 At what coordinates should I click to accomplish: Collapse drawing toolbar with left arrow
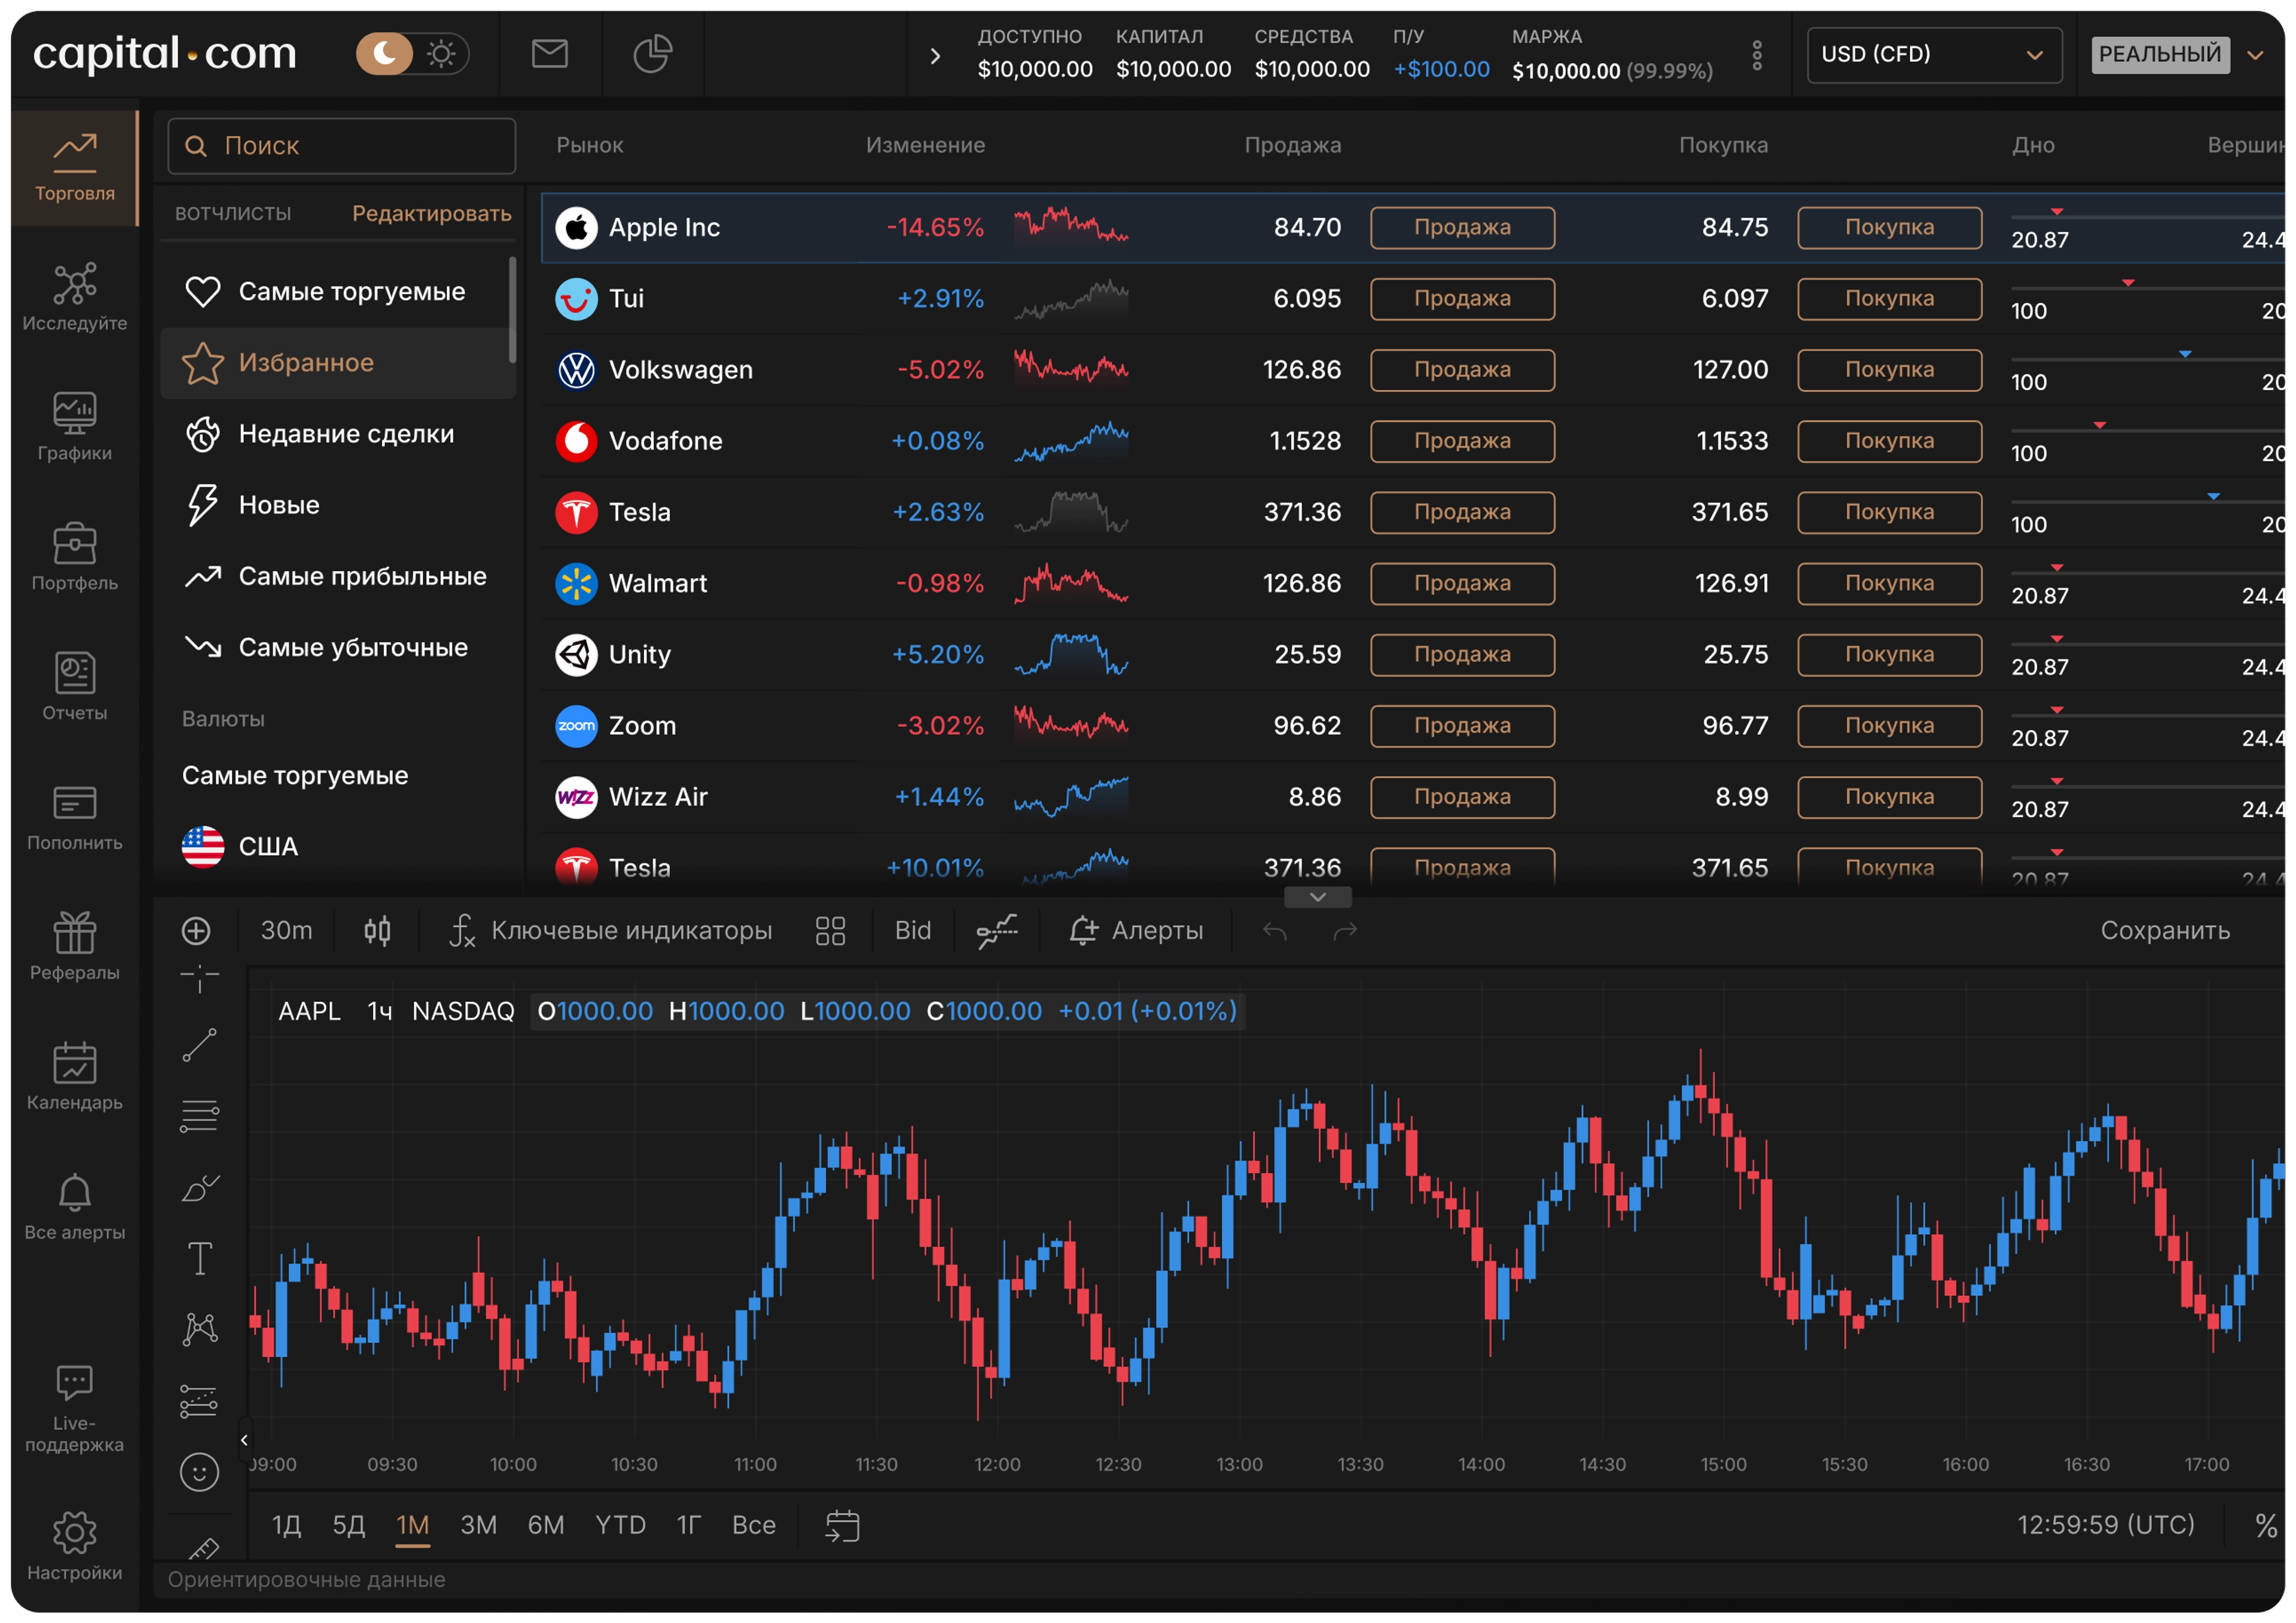click(x=244, y=1441)
